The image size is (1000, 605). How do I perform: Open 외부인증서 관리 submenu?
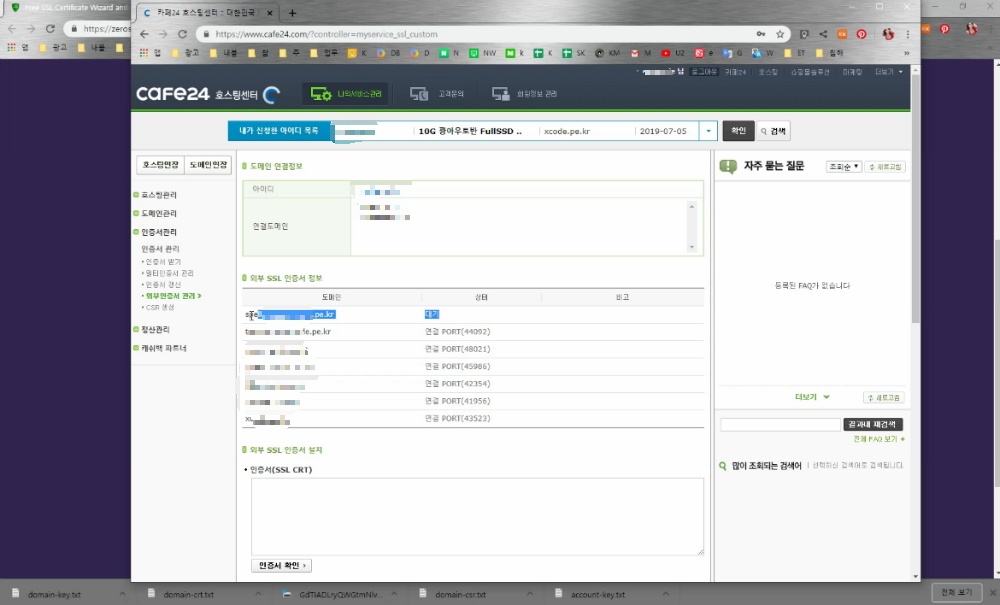pos(172,296)
